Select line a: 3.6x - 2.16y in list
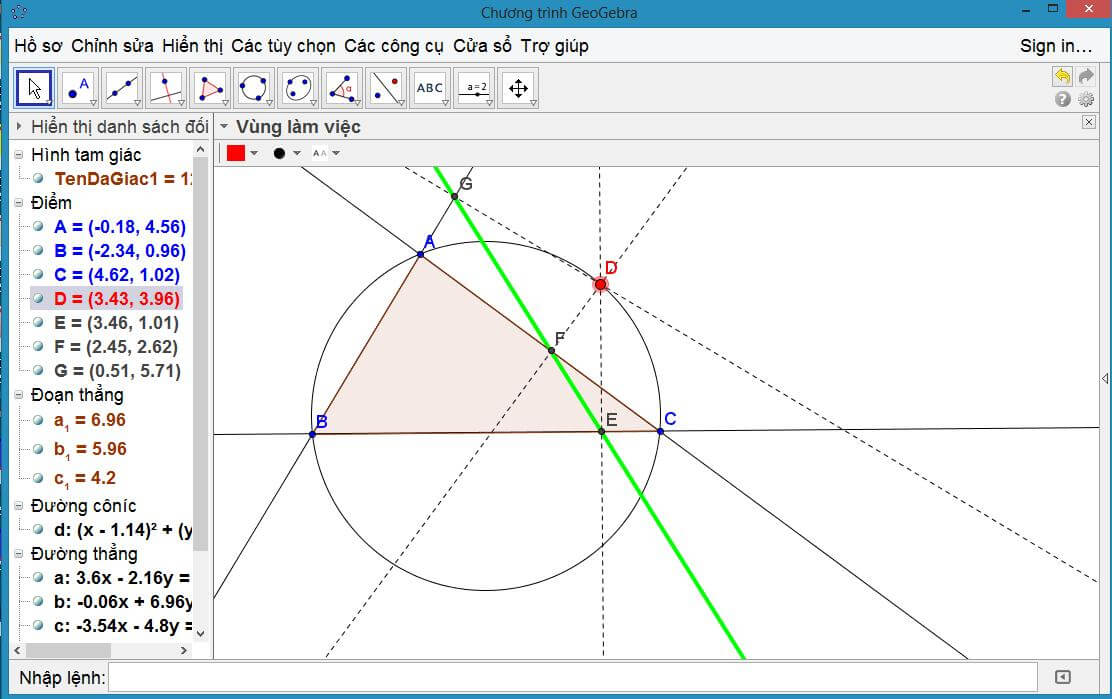The height and width of the screenshot is (699, 1112). click(122, 578)
